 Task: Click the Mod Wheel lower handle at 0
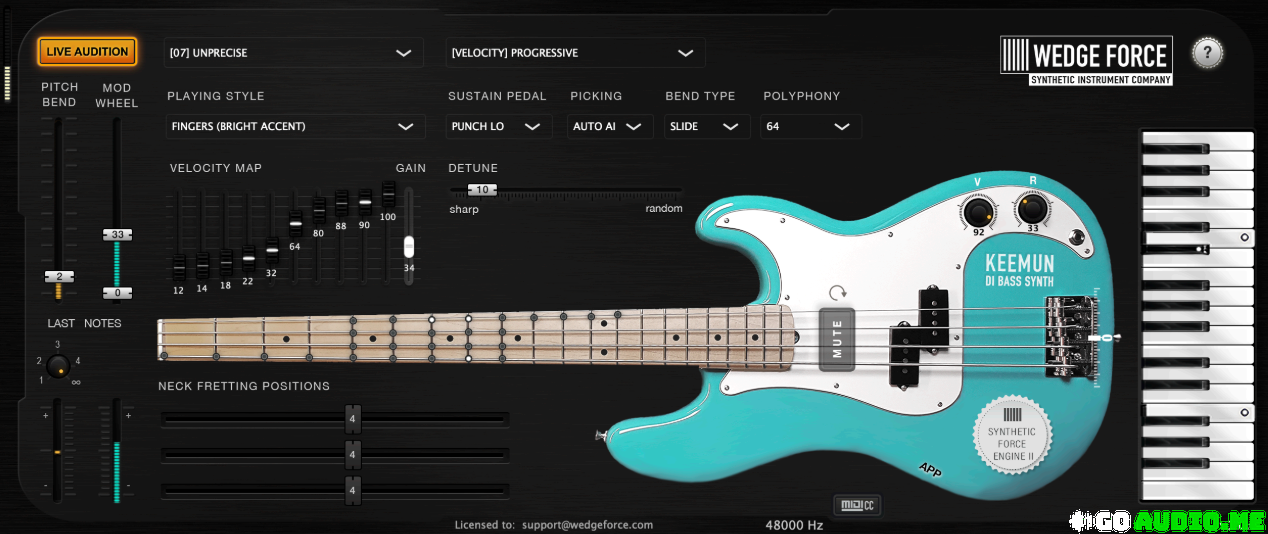click(117, 293)
